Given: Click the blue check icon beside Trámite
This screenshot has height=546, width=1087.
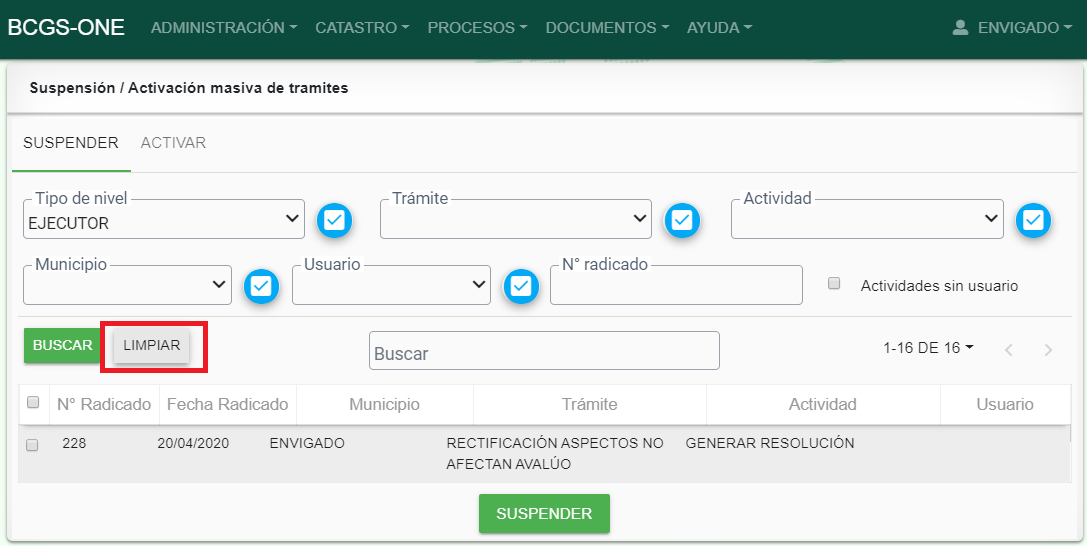Looking at the screenshot, I should 682,220.
